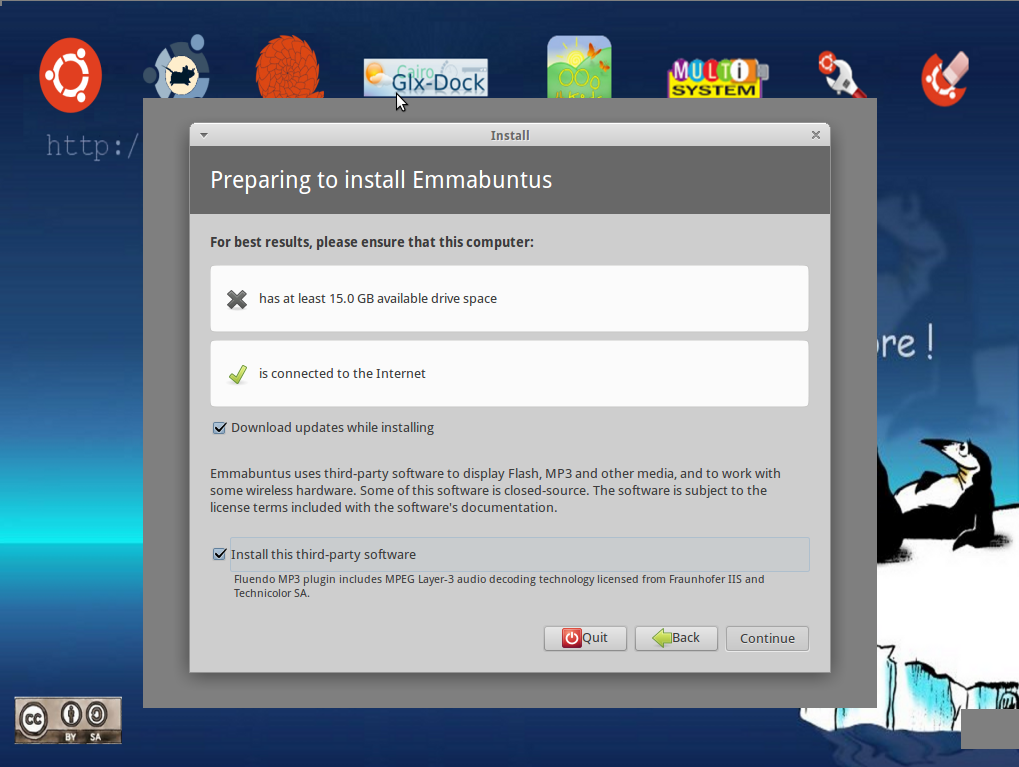Toggle Install this third-party software checkbox
Screen dimensions: 1019x767
[220, 554]
